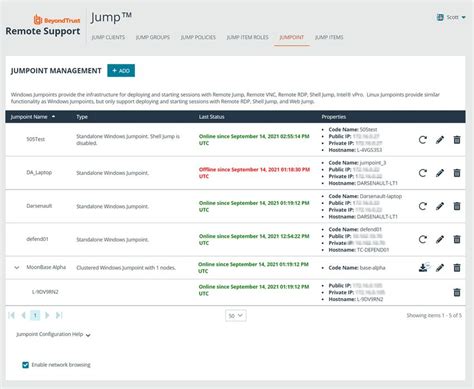474x389 pixels.
Task: Click DA_Laptop Offline status text
Action: click(254, 173)
